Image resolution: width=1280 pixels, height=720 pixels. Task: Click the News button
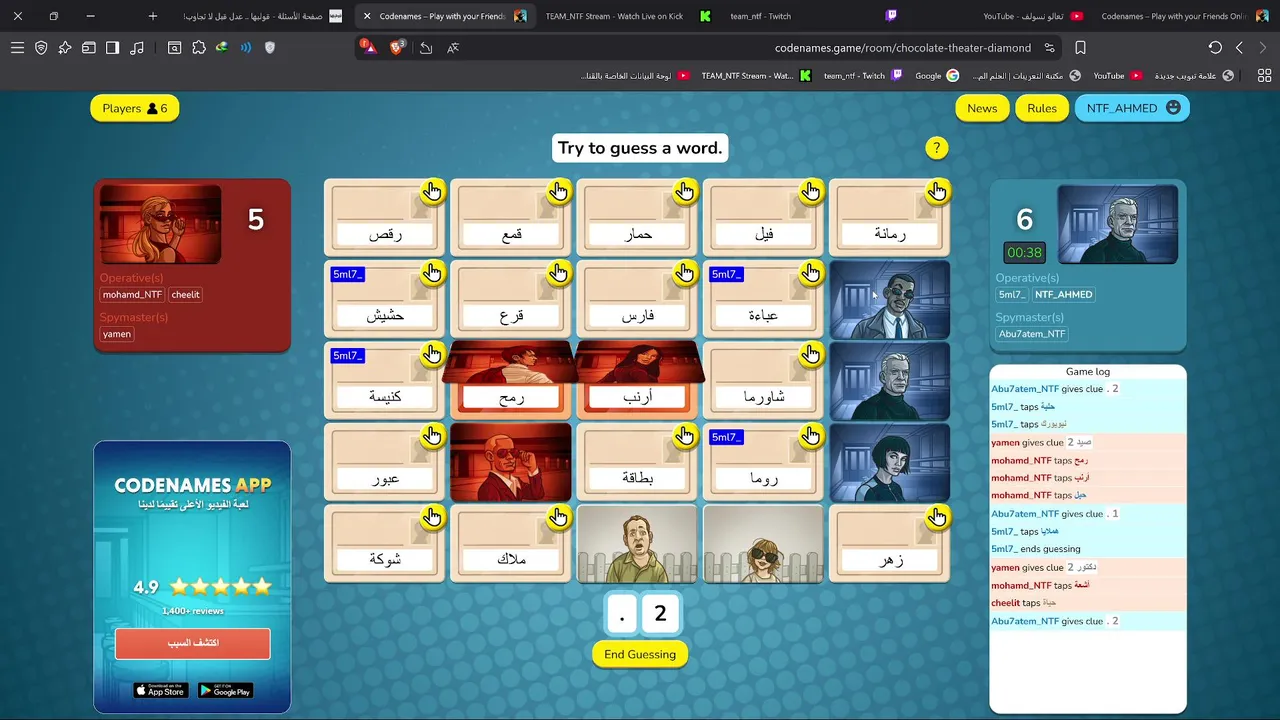tap(982, 108)
